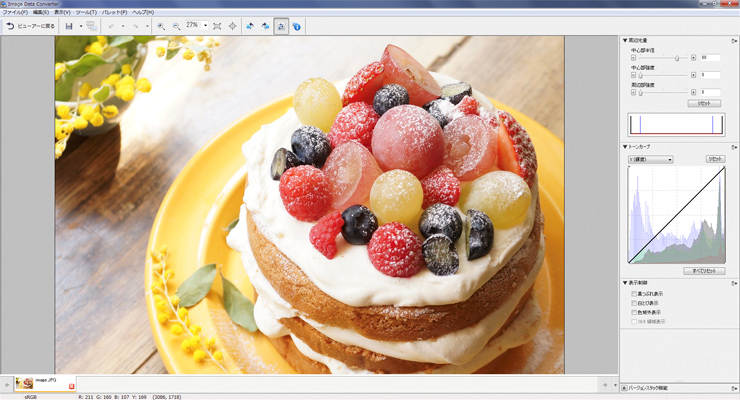Screen dimensions: 740x400
Task: Open the ツール(T) menu
Action: click(x=86, y=11)
